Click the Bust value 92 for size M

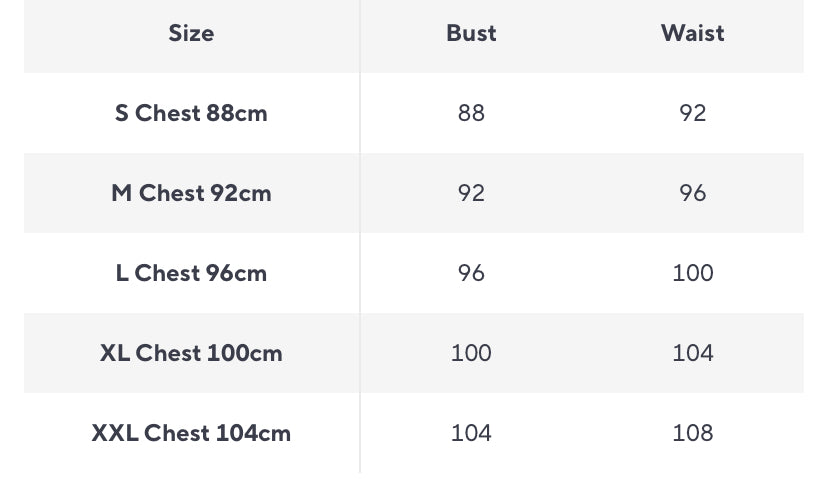471,193
